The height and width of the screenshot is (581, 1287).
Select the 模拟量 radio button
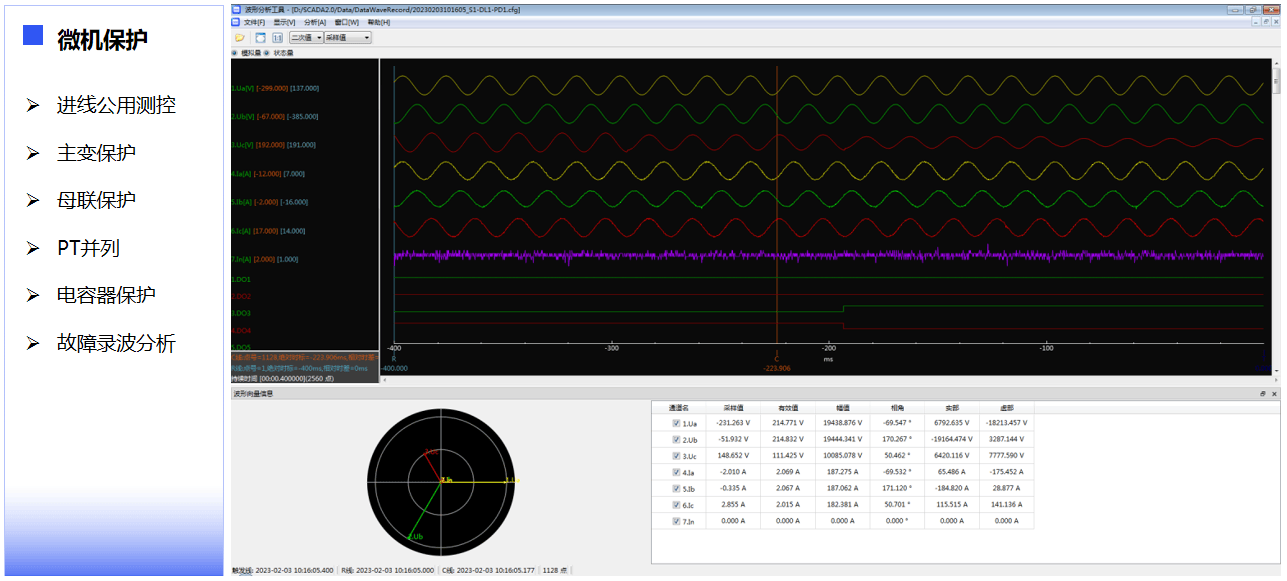tap(236, 52)
